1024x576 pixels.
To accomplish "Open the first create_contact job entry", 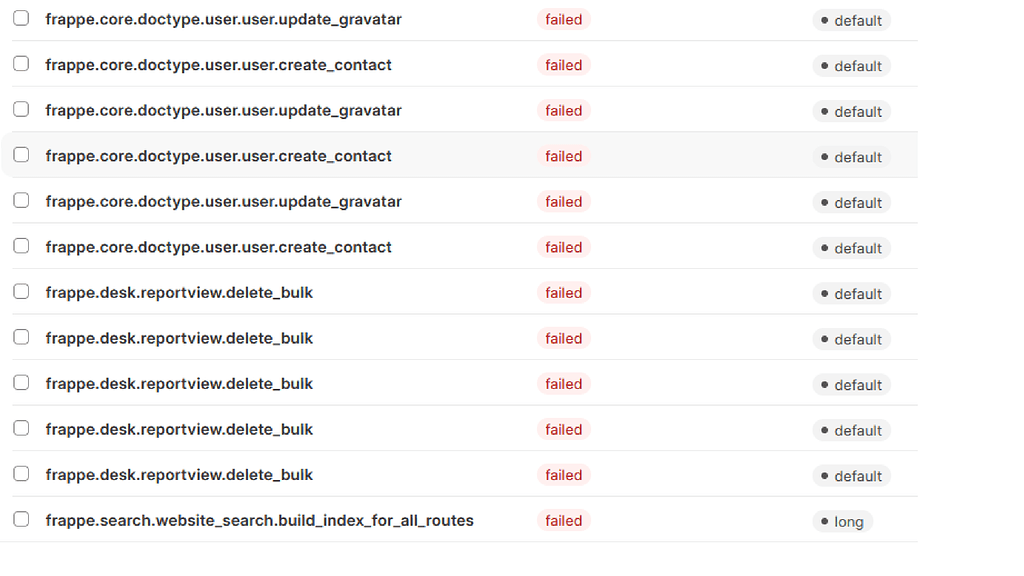I will click(x=218, y=65).
